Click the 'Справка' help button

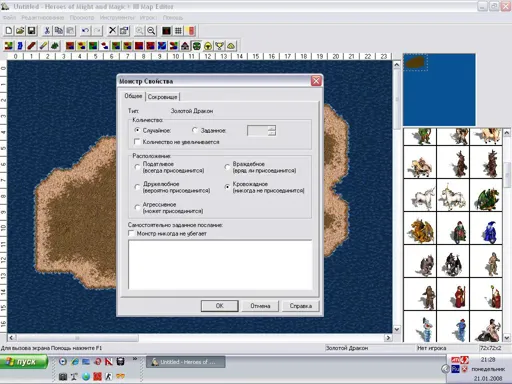coord(301,306)
